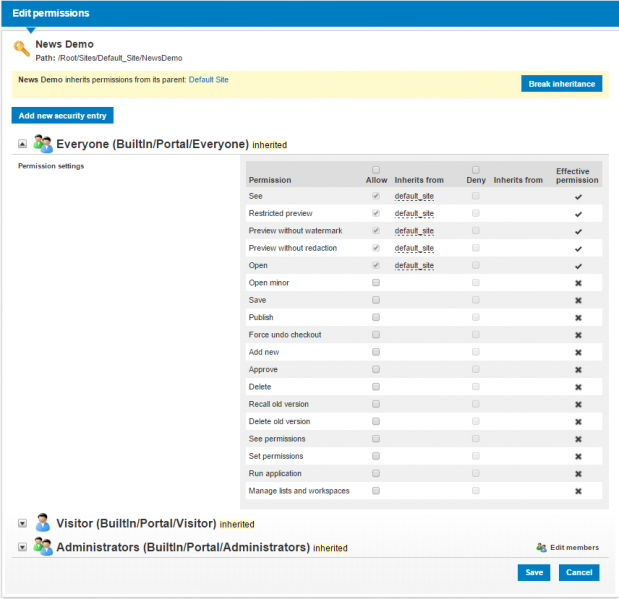619x599 pixels.
Task: Enable Allow for Publish permission
Action: [x=376, y=317]
